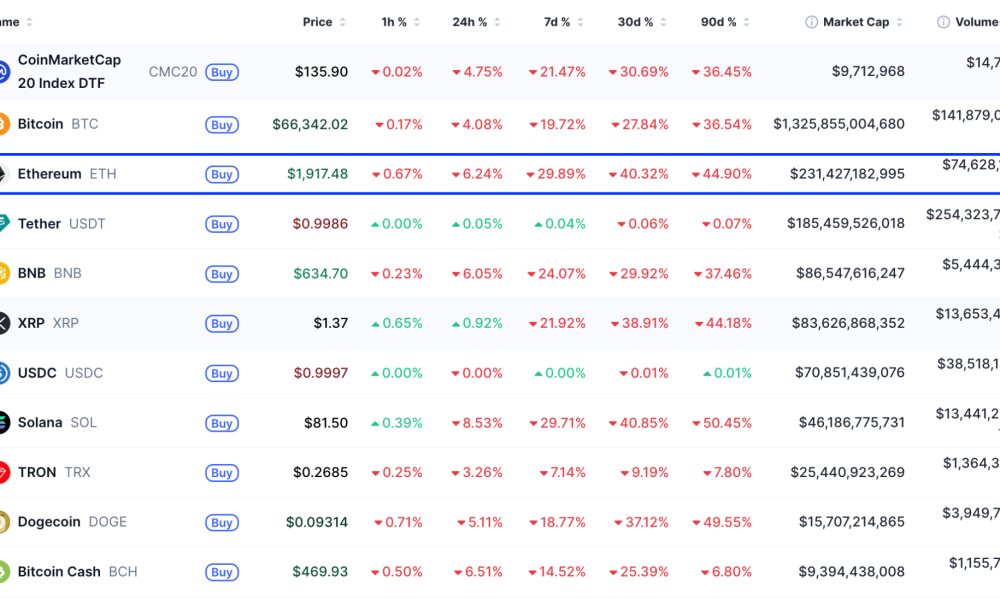Screen dimensions: 1000x600
Task: Click the info icon next to Market Cap
Action: coord(810,21)
